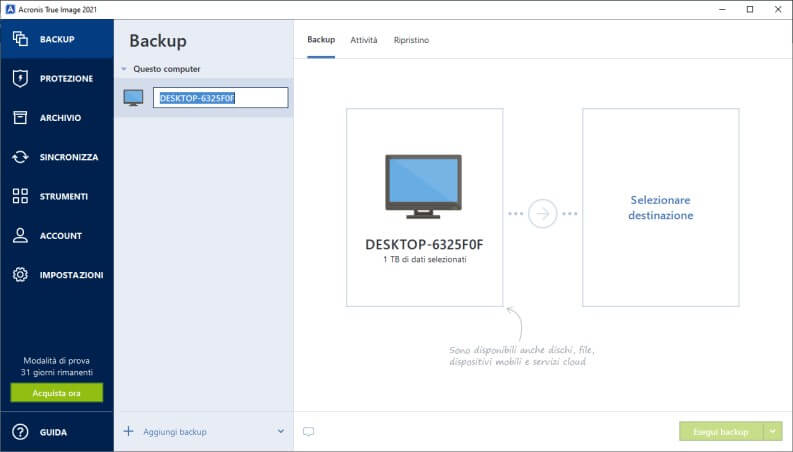Click the Protezione shield icon
Screen dimensions: 793x452
point(20,78)
